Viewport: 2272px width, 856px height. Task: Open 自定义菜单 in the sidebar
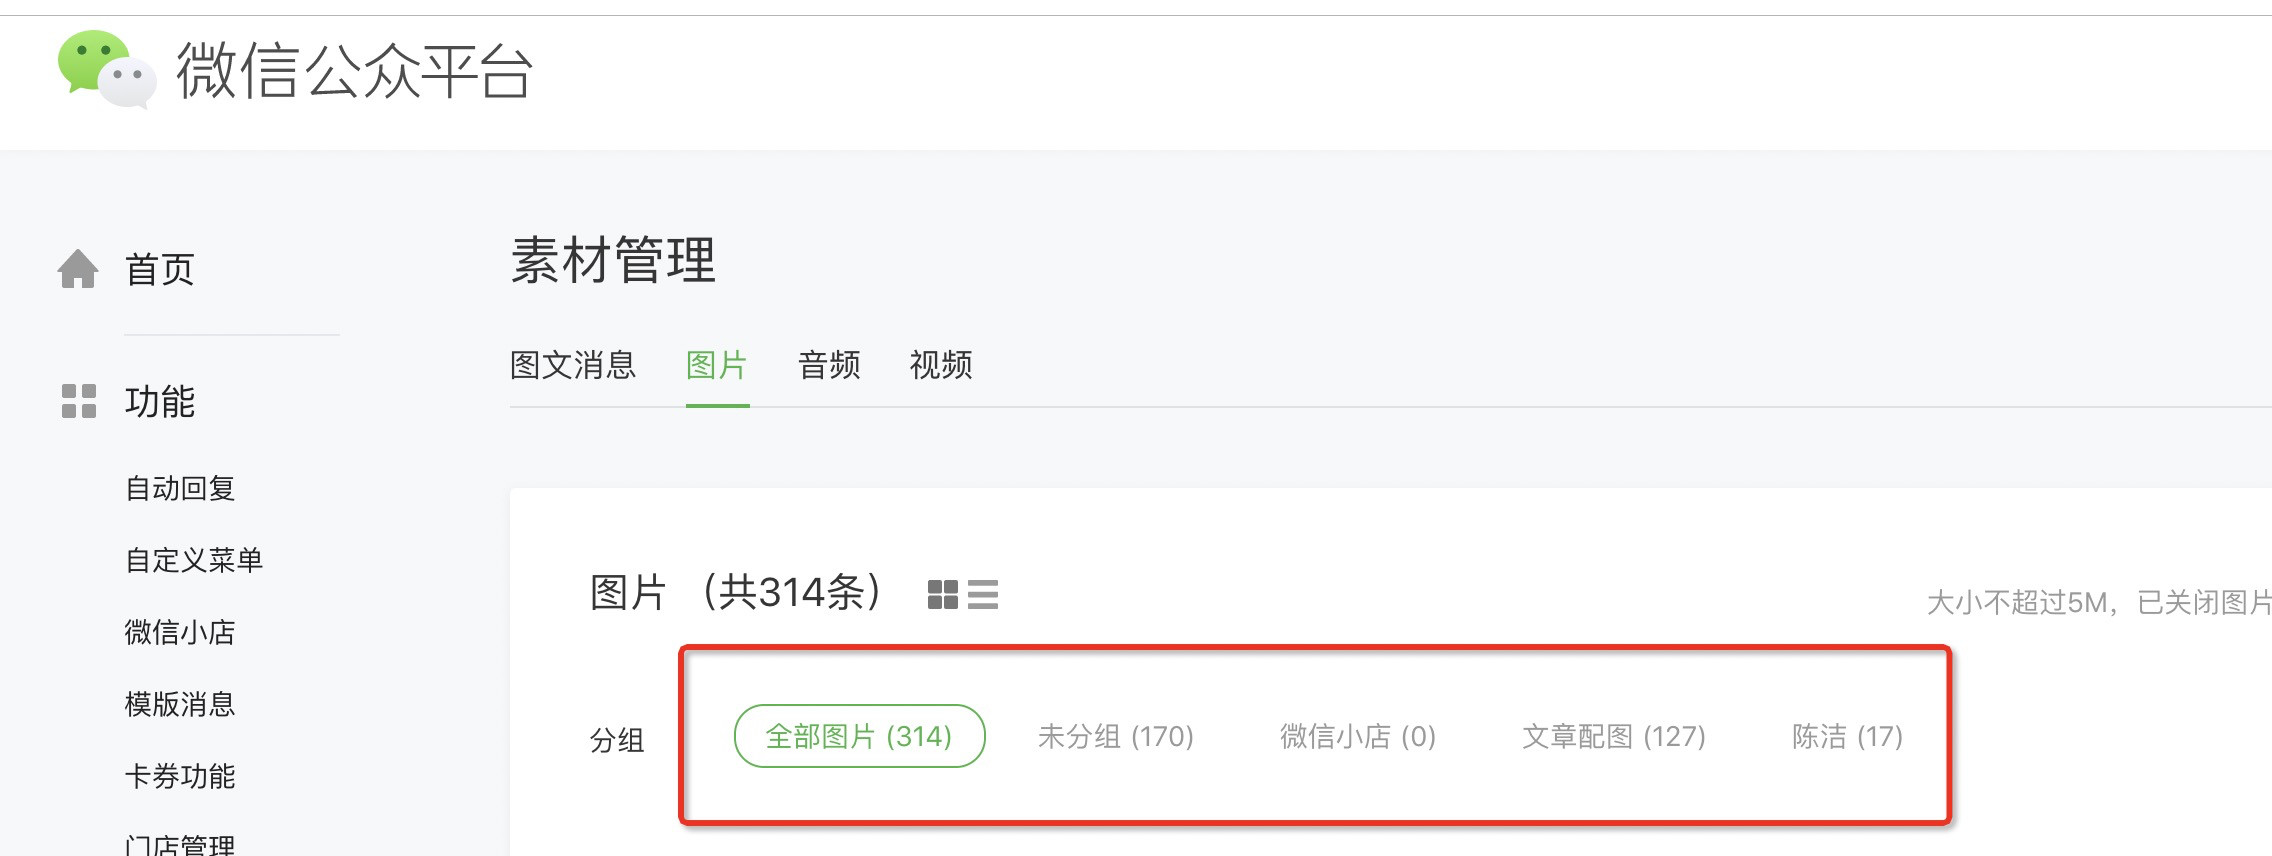(194, 560)
